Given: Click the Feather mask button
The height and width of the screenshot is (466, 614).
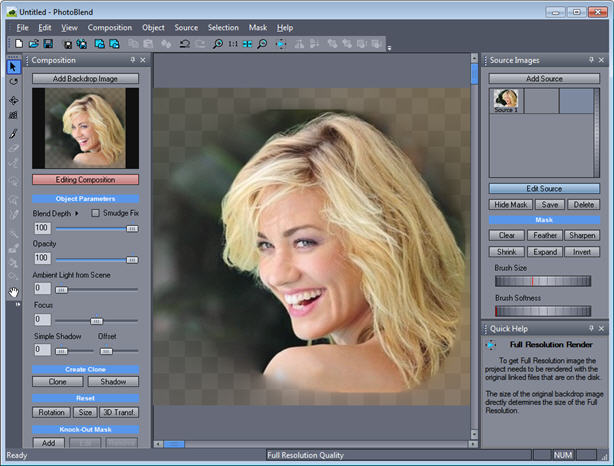Looking at the screenshot, I should [x=544, y=235].
